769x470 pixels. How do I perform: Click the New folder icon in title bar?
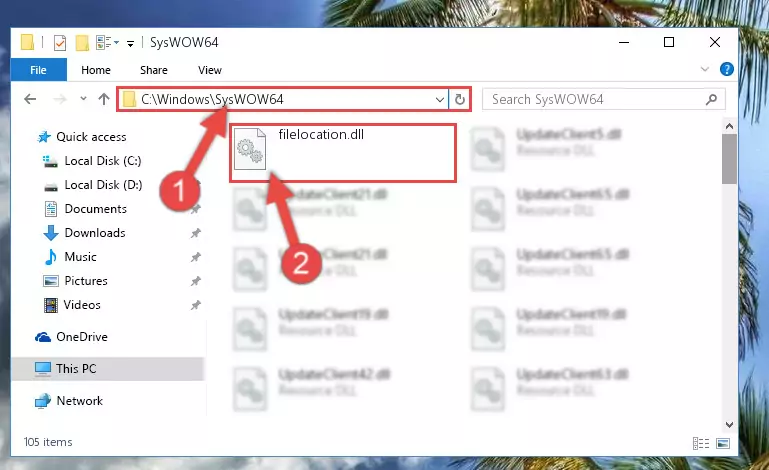coord(82,43)
